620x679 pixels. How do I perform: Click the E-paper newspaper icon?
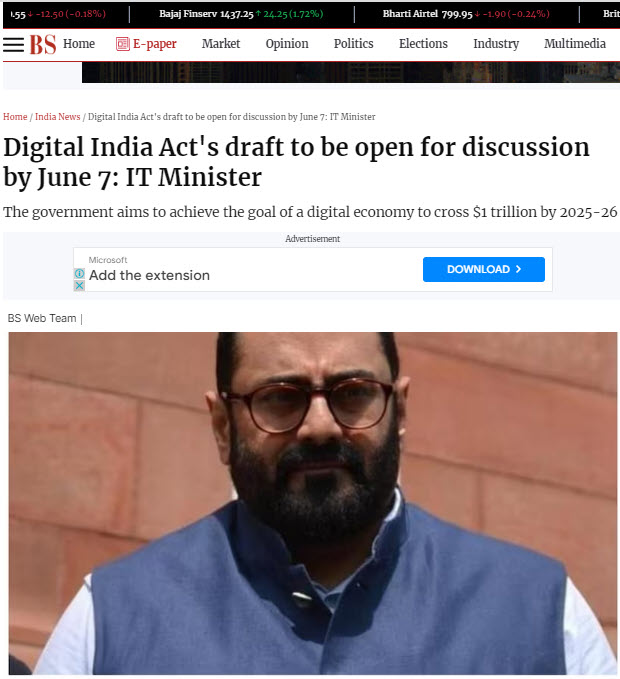[x=123, y=44]
